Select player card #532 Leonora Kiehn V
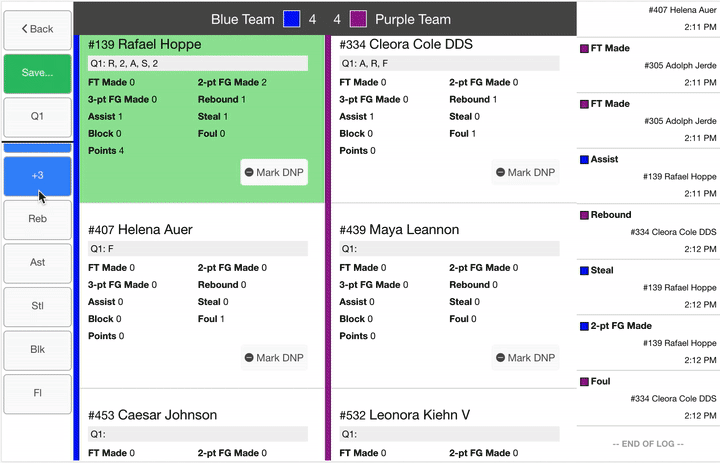Viewport: 720px width, 463px height. 454,426
